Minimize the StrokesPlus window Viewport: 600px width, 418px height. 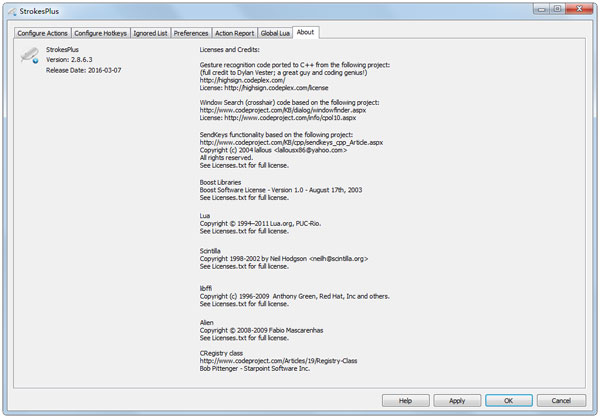pyautogui.click(x=541, y=9)
